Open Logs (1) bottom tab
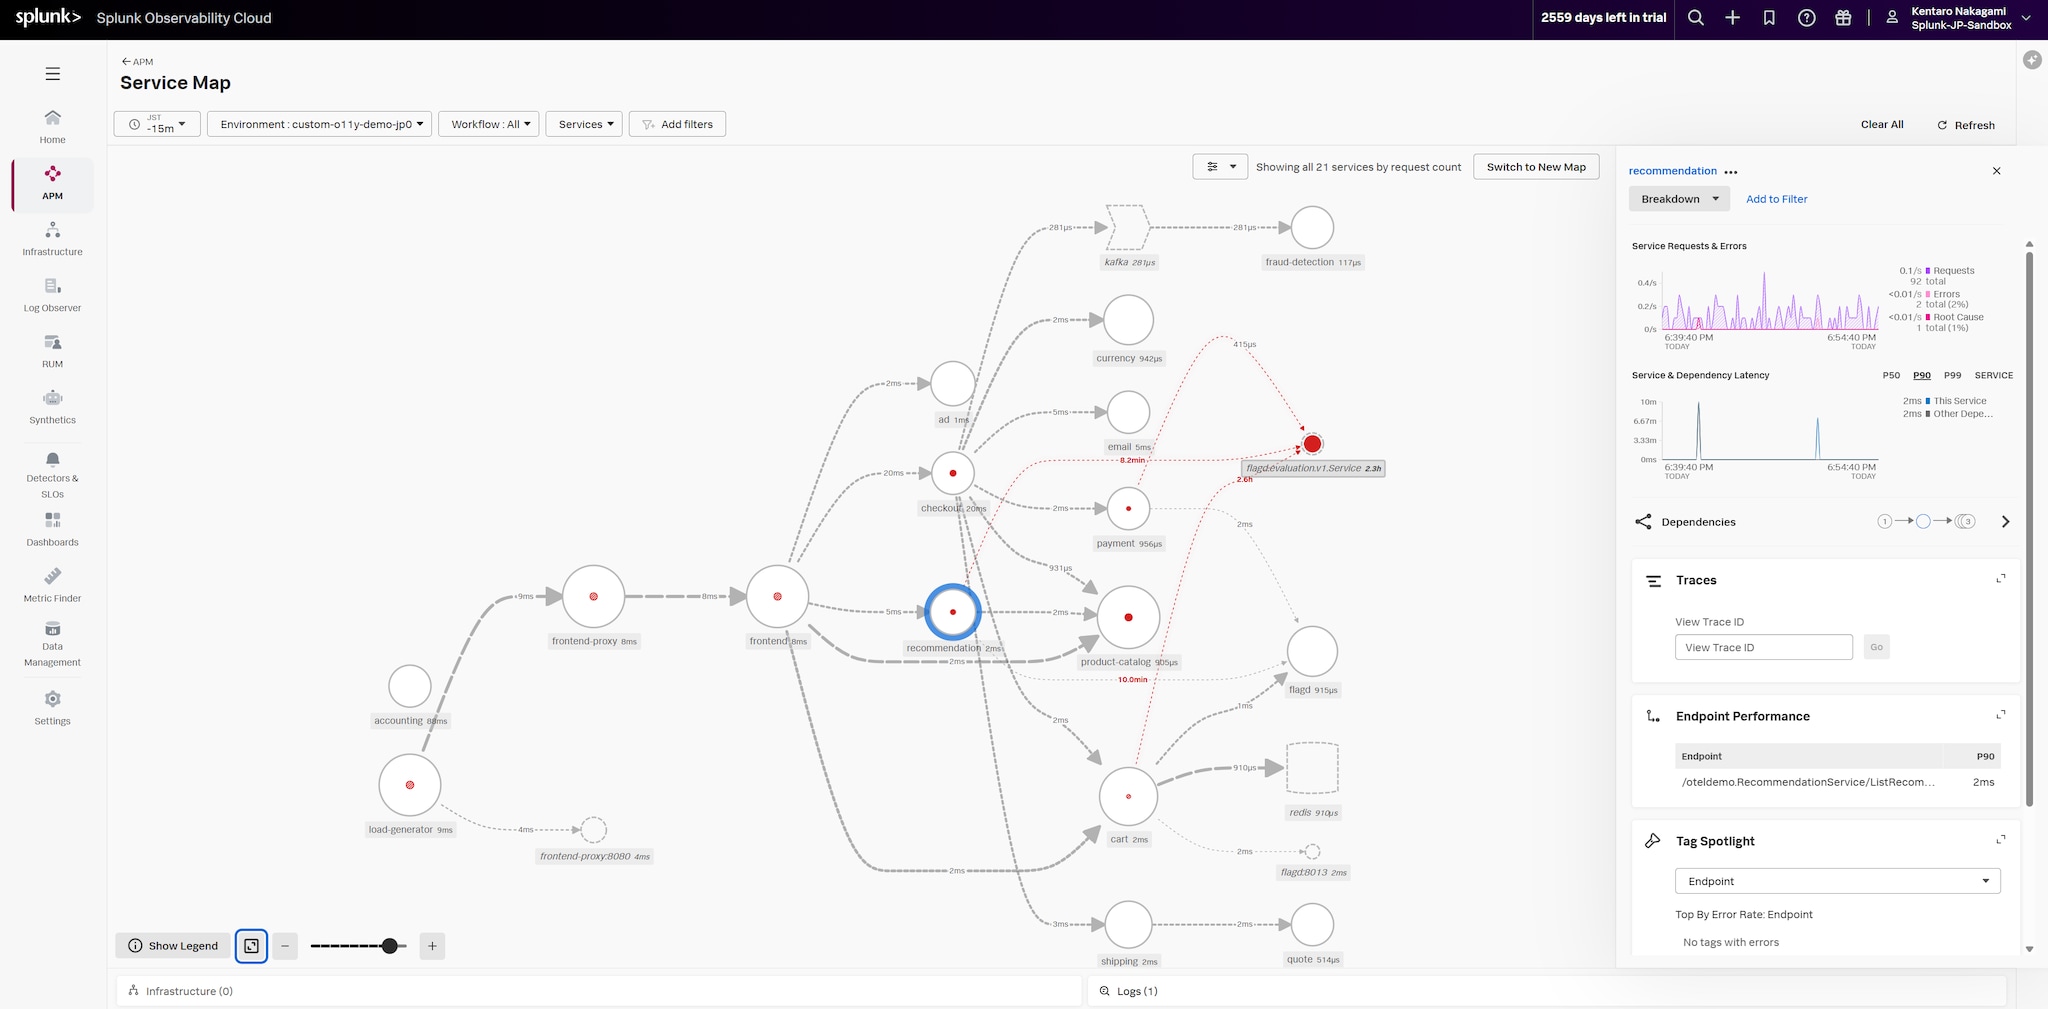 [1546, 991]
